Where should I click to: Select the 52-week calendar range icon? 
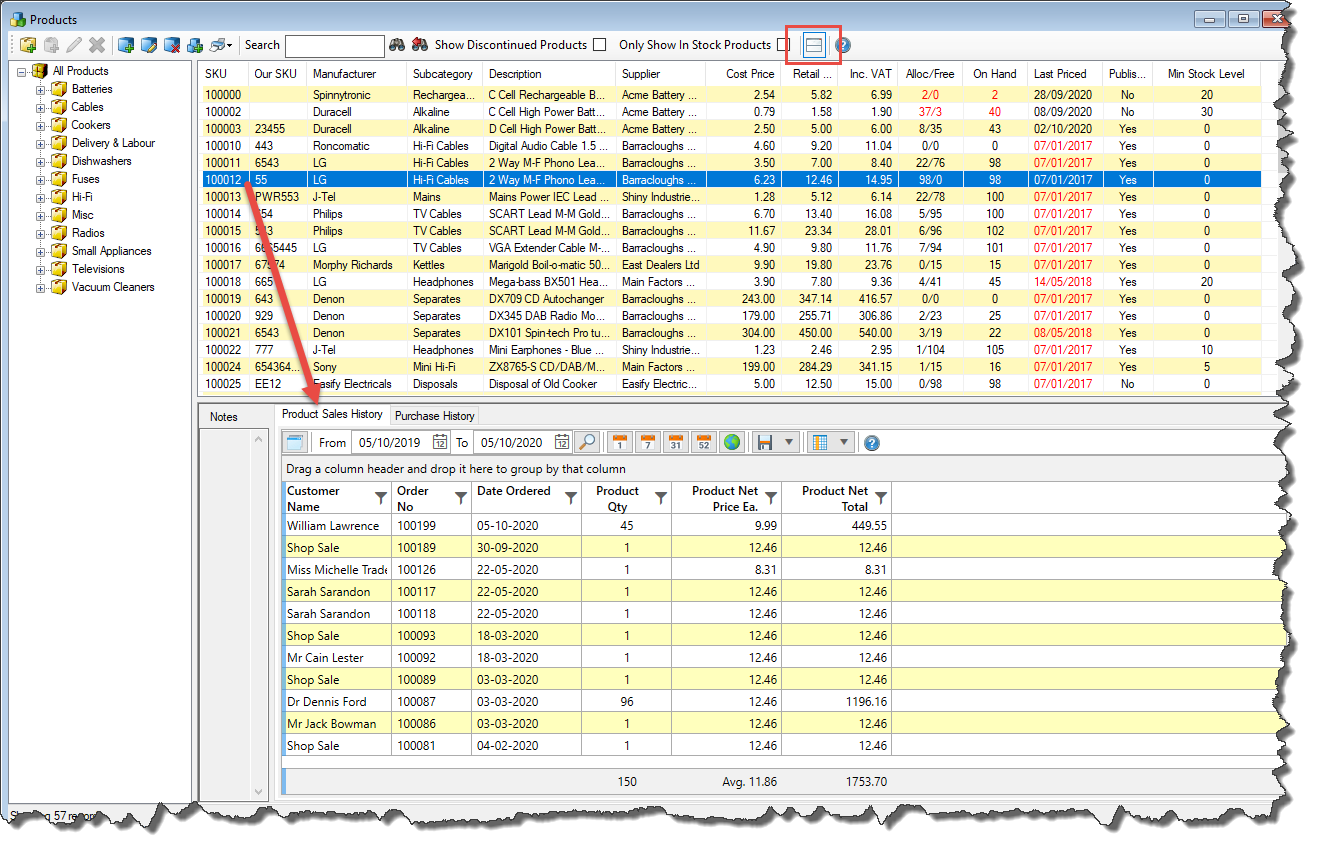(x=704, y=442)
